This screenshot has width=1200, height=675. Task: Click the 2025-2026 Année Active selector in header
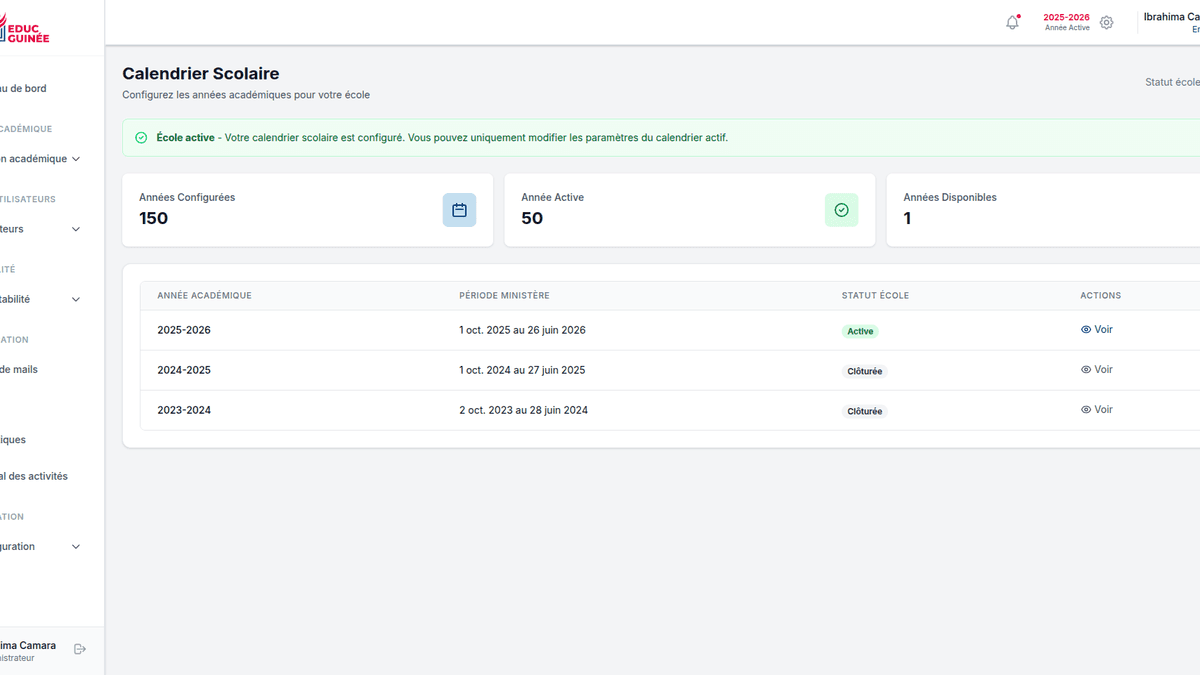tap(1066, 22)
